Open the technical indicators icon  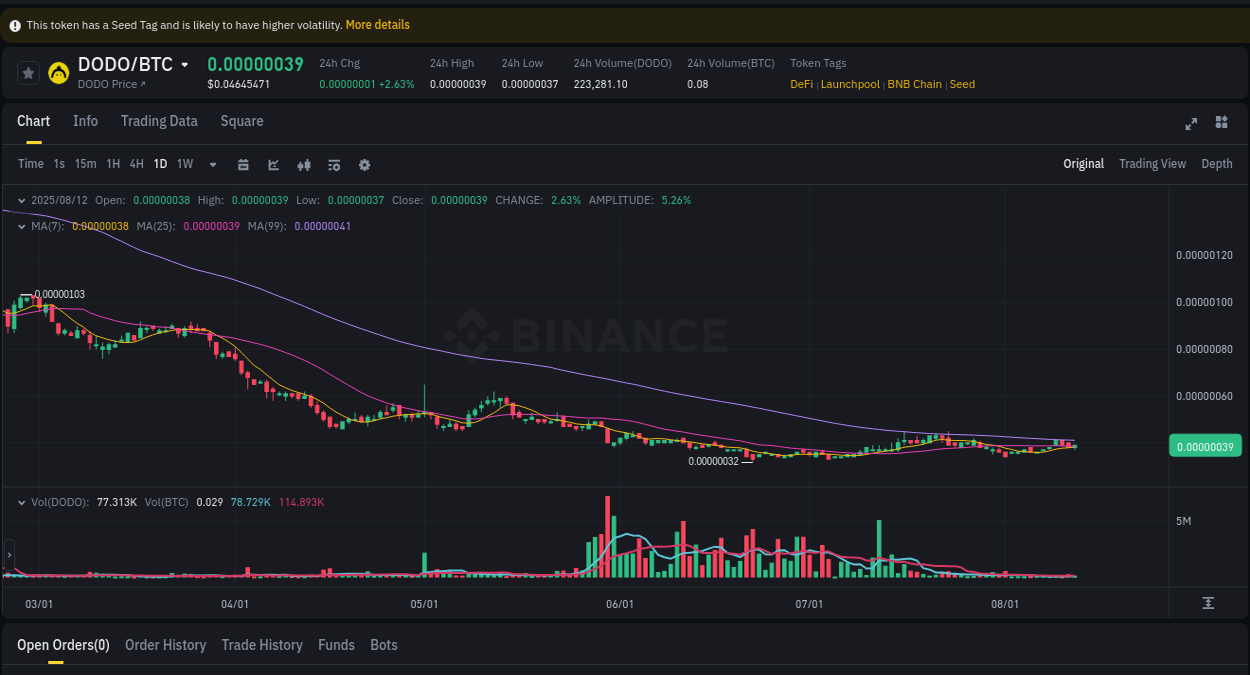(x=334, y=164)
